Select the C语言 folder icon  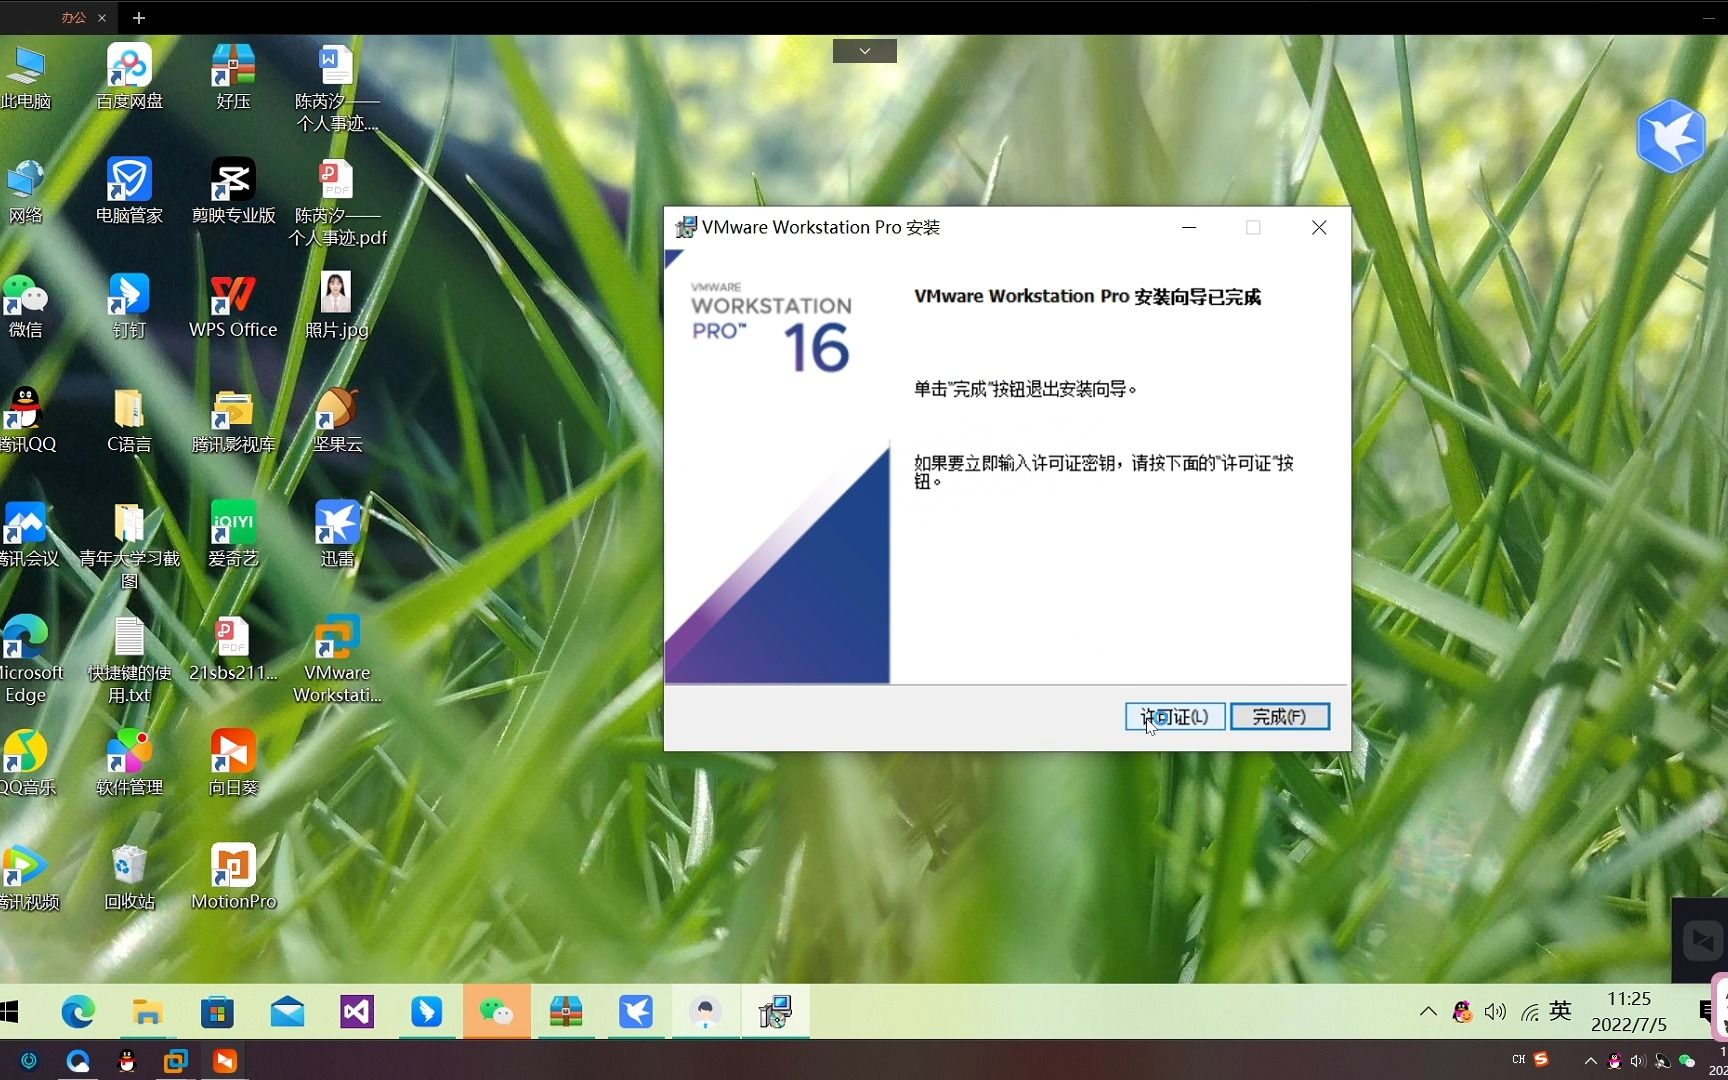[129, 420]
